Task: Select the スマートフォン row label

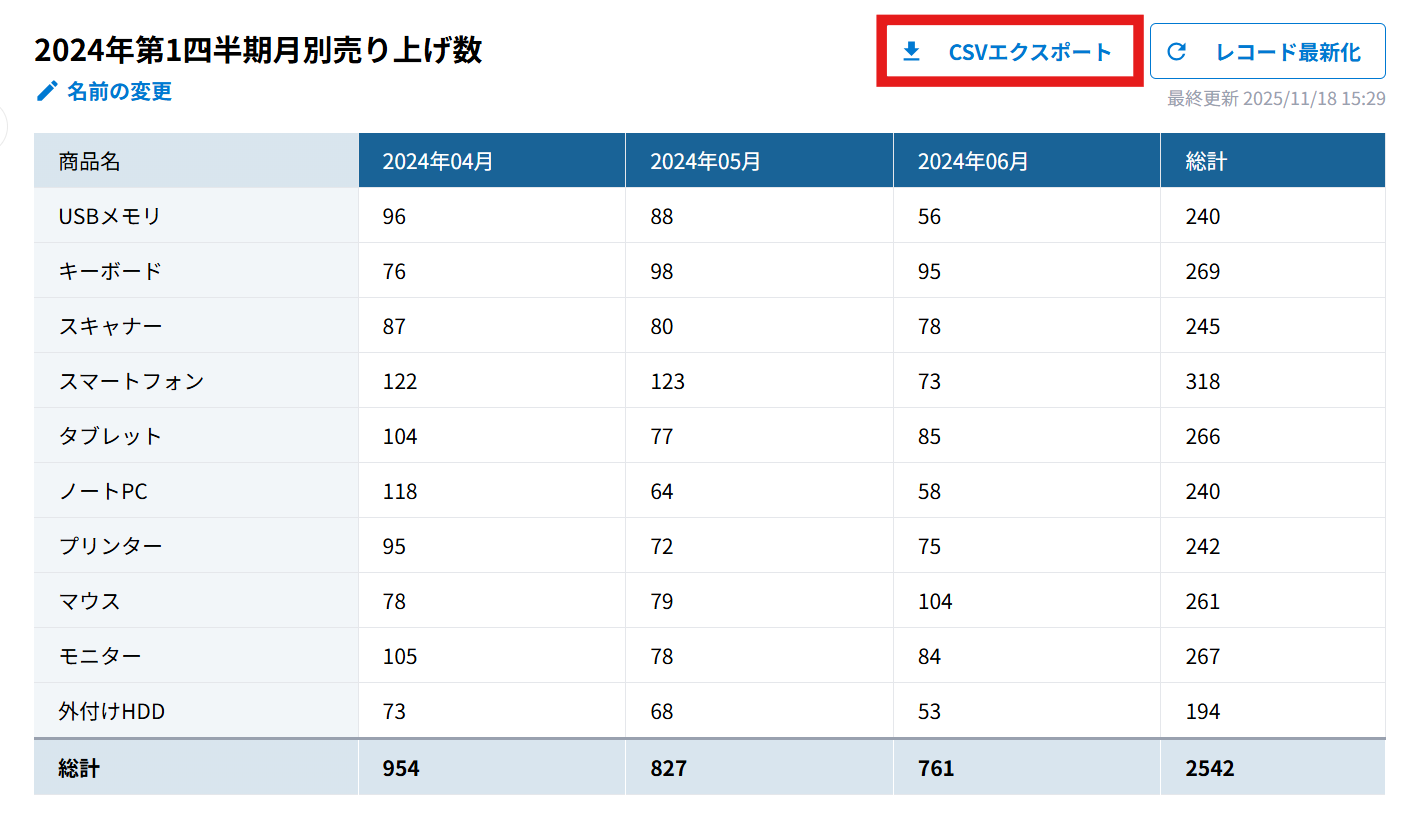Action: (131, 381)
